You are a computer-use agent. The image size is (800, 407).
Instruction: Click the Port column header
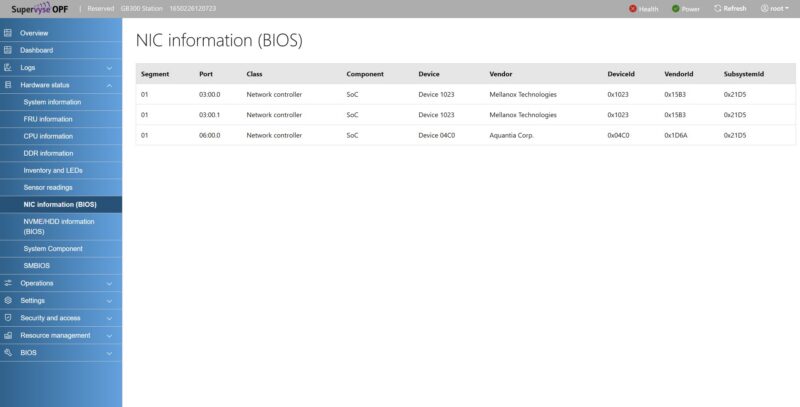[x=206, y=74]
